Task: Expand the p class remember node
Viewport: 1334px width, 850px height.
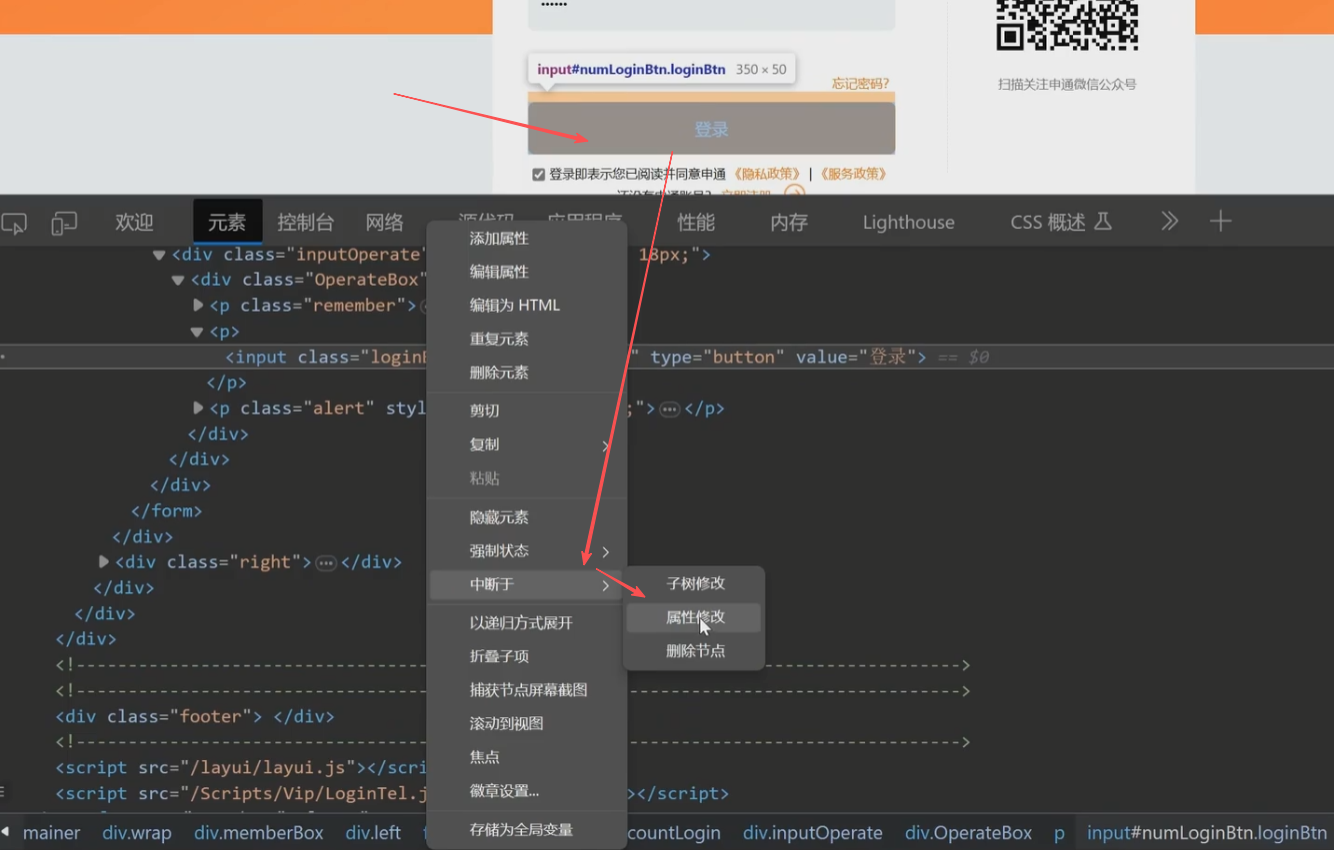Action: point(197,306)
